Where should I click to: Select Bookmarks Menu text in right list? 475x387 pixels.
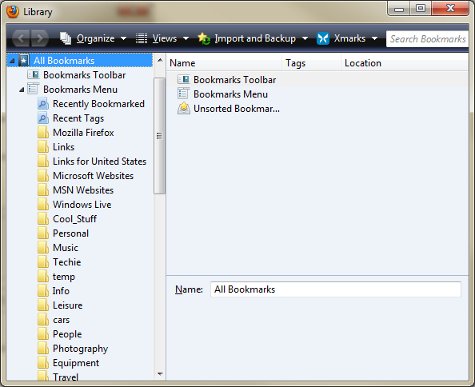click(x=230, y=94)
